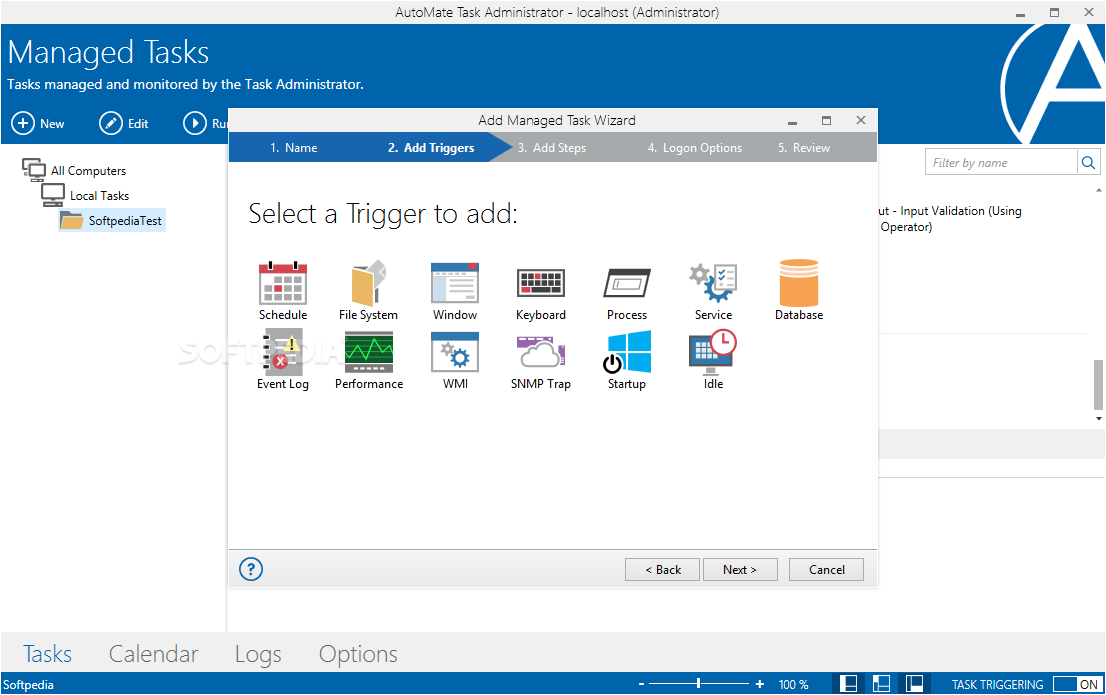Viewport: 1106px width, 695px height.
Task: Click the Cancel button in wizard
Action: 826,569
